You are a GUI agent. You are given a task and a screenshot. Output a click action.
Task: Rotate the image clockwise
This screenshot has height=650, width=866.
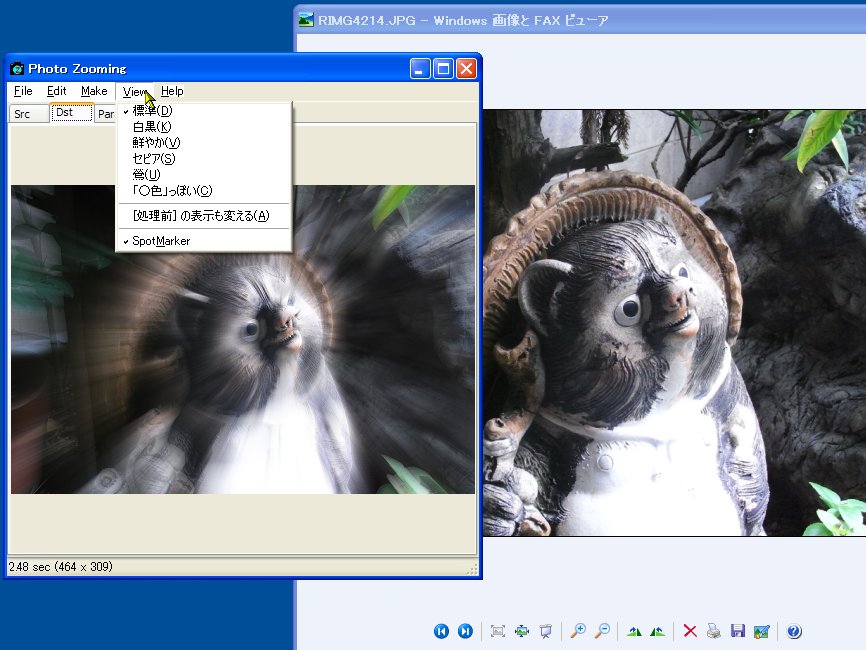tap(634, 631)
